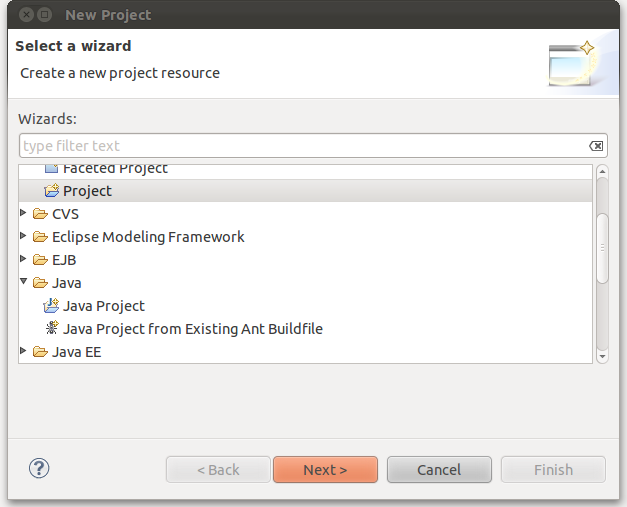This screenshot has width=627, height=507.
Task: Expand the Java EE category
Action: click(x=25, y=352)
